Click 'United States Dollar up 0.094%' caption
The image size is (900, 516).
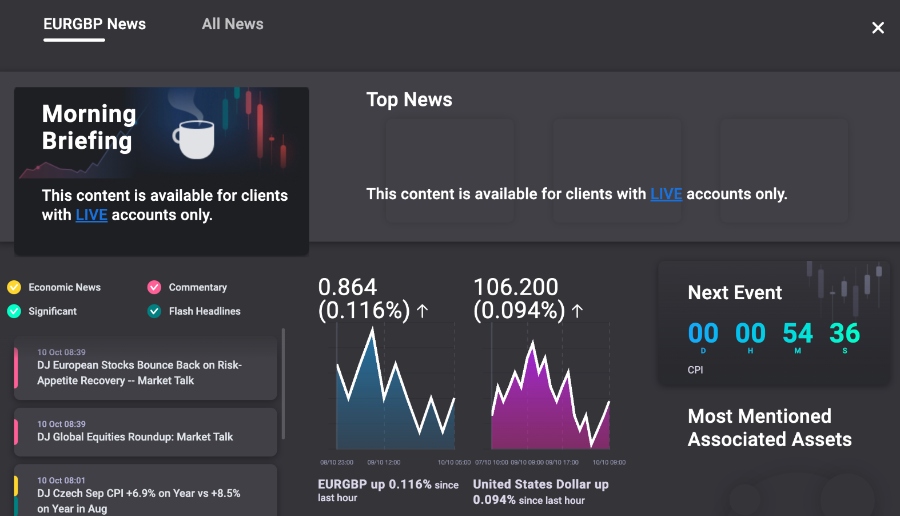pos(541,492)
